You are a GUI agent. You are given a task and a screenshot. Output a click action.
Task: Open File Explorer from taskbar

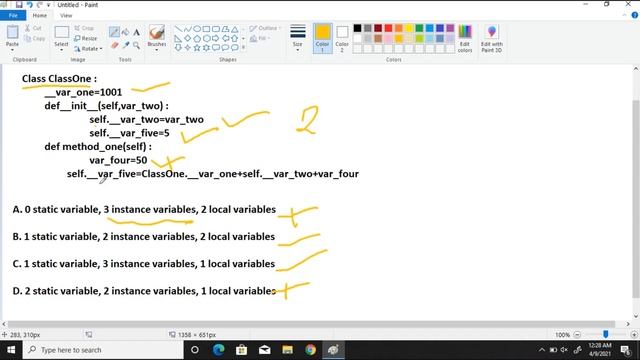[x=287, y=350]
